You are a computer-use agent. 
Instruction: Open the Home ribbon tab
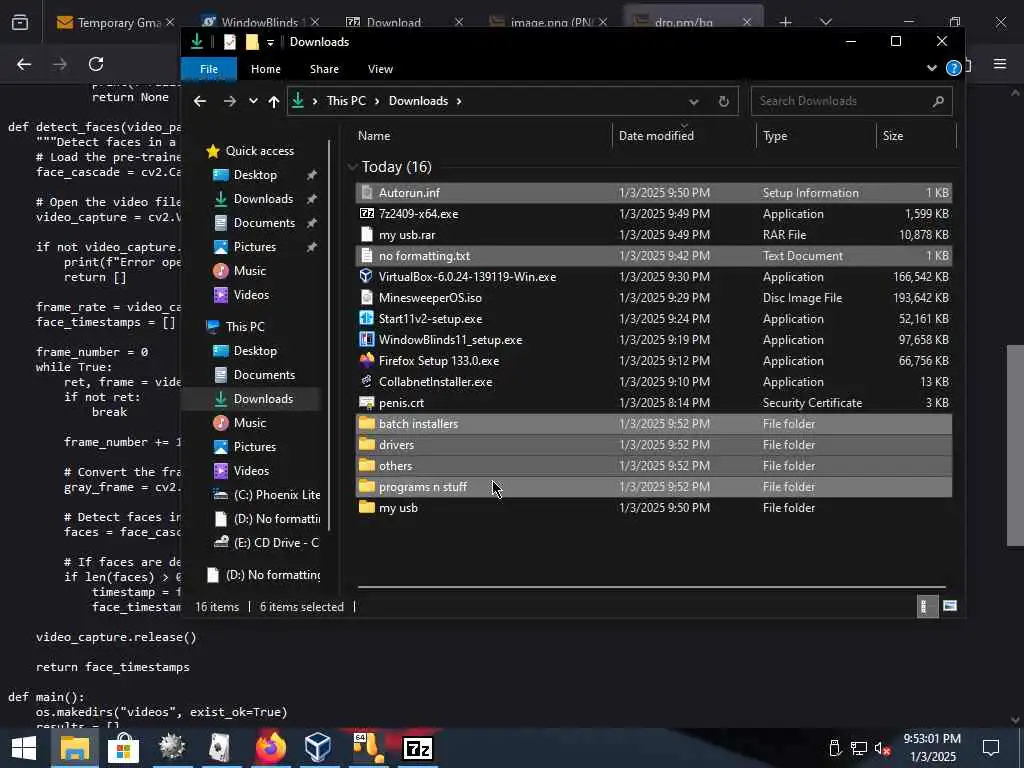tap(266, 69)
